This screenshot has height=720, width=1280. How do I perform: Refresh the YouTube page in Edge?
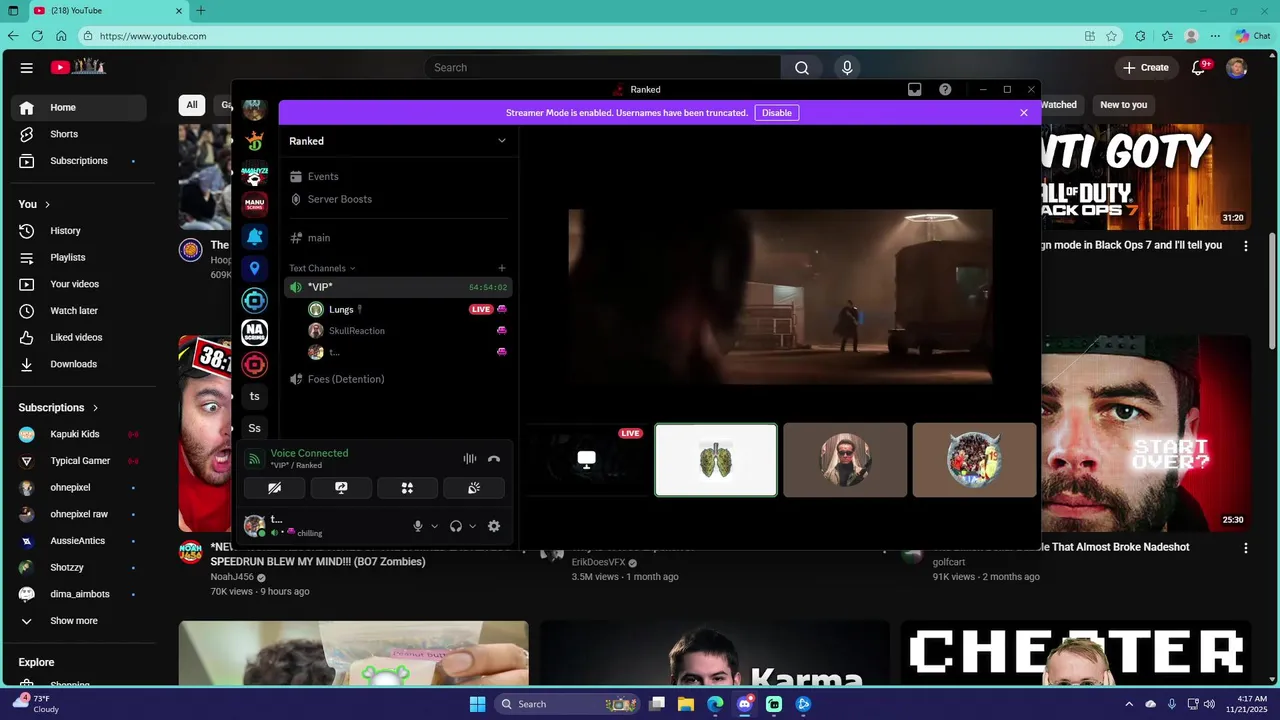point(37,36)
